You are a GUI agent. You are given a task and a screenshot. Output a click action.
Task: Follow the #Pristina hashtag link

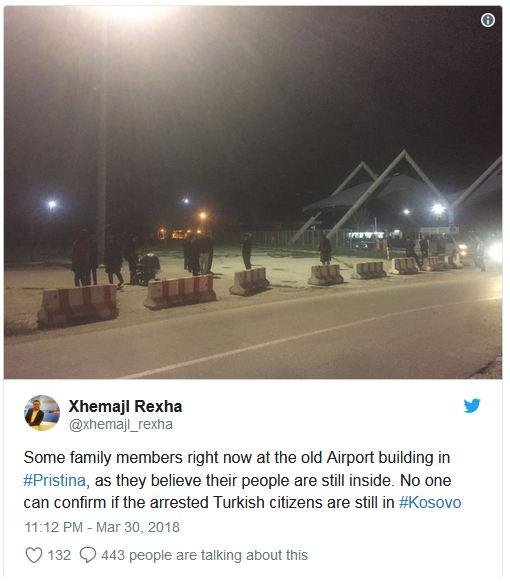point(55,480)
